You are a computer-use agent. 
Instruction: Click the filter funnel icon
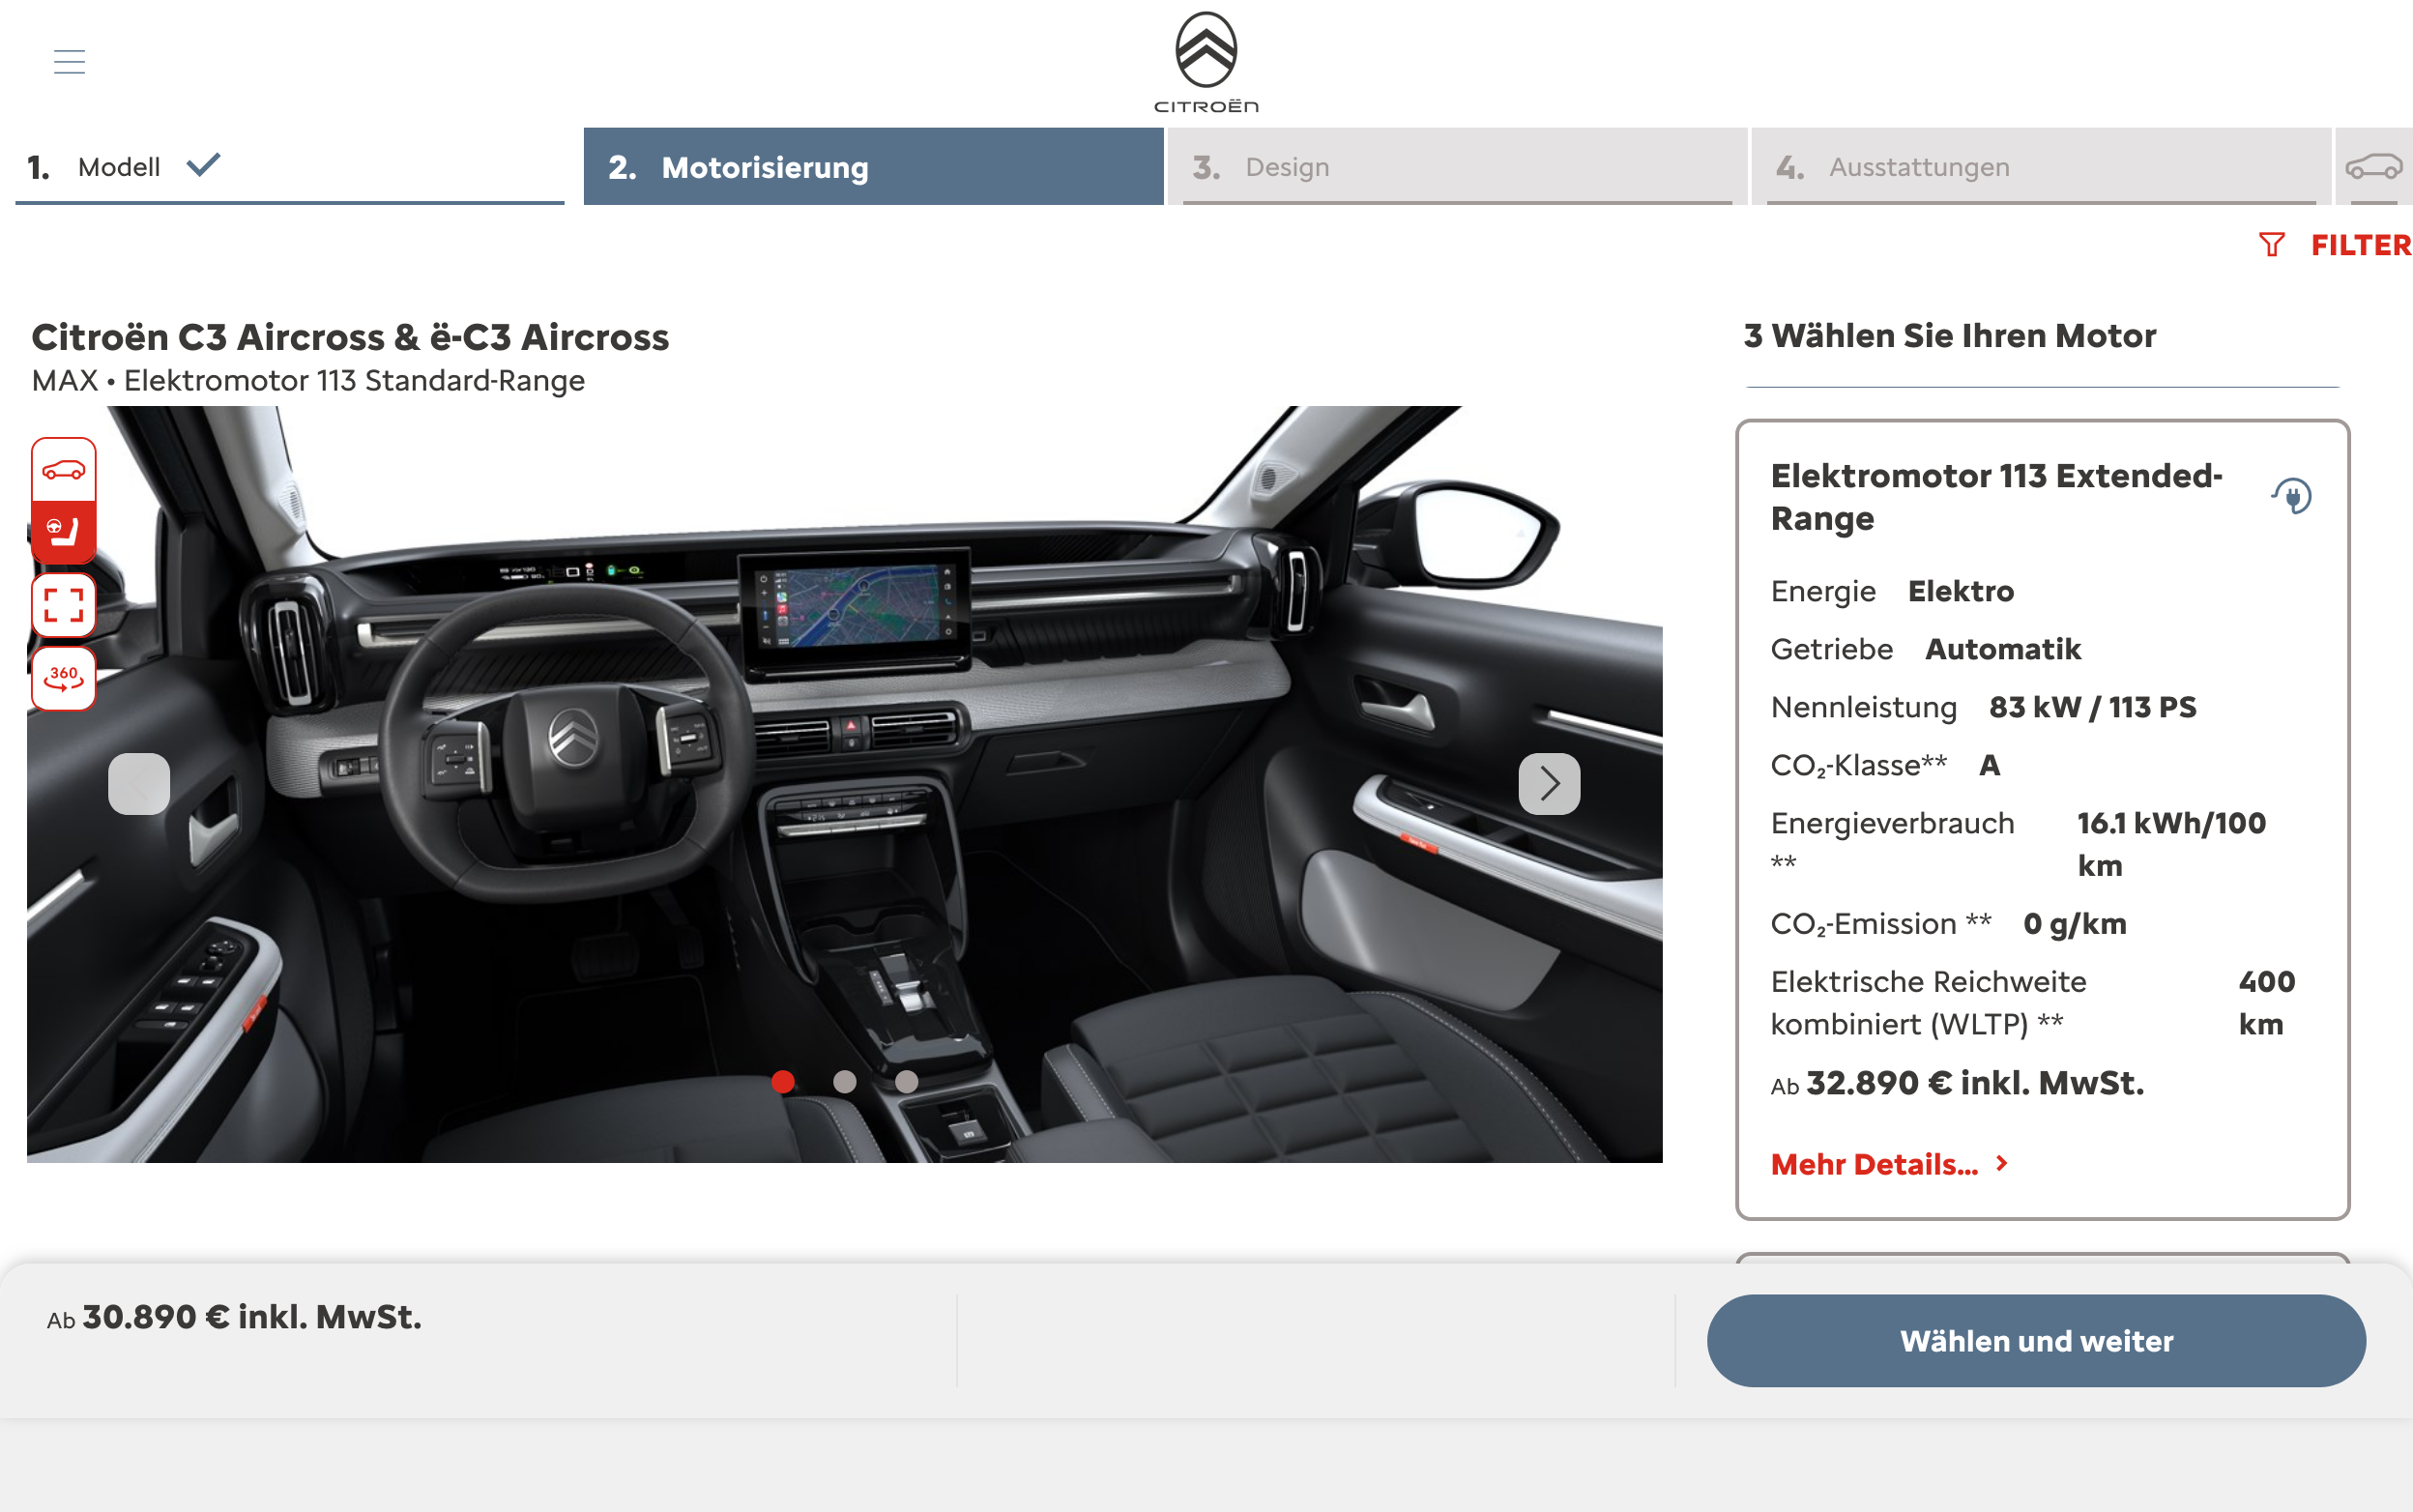point(2271,245)
